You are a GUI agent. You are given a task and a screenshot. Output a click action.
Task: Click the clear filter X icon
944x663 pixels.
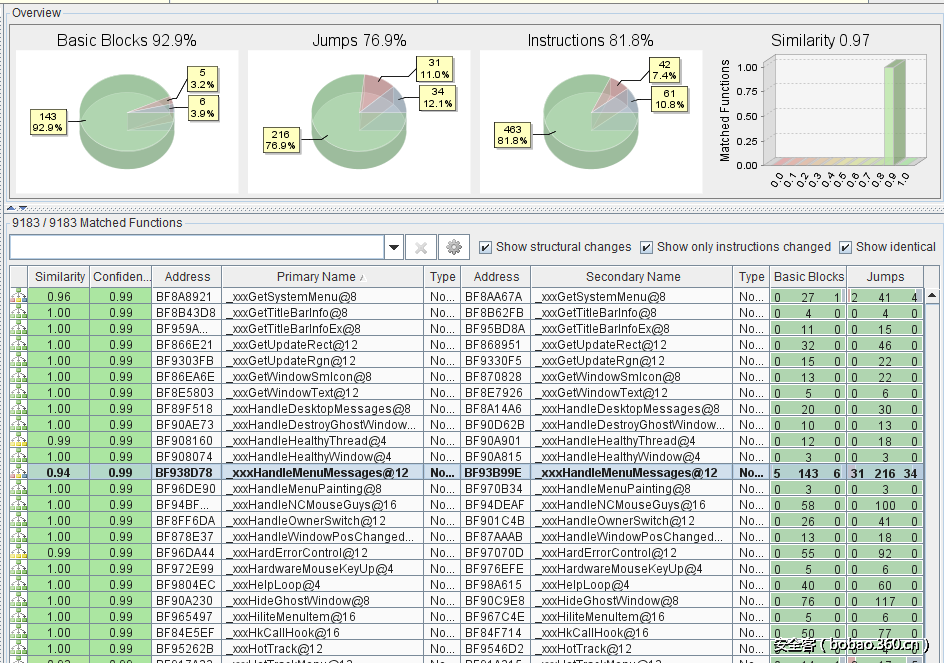pos(421,247)
